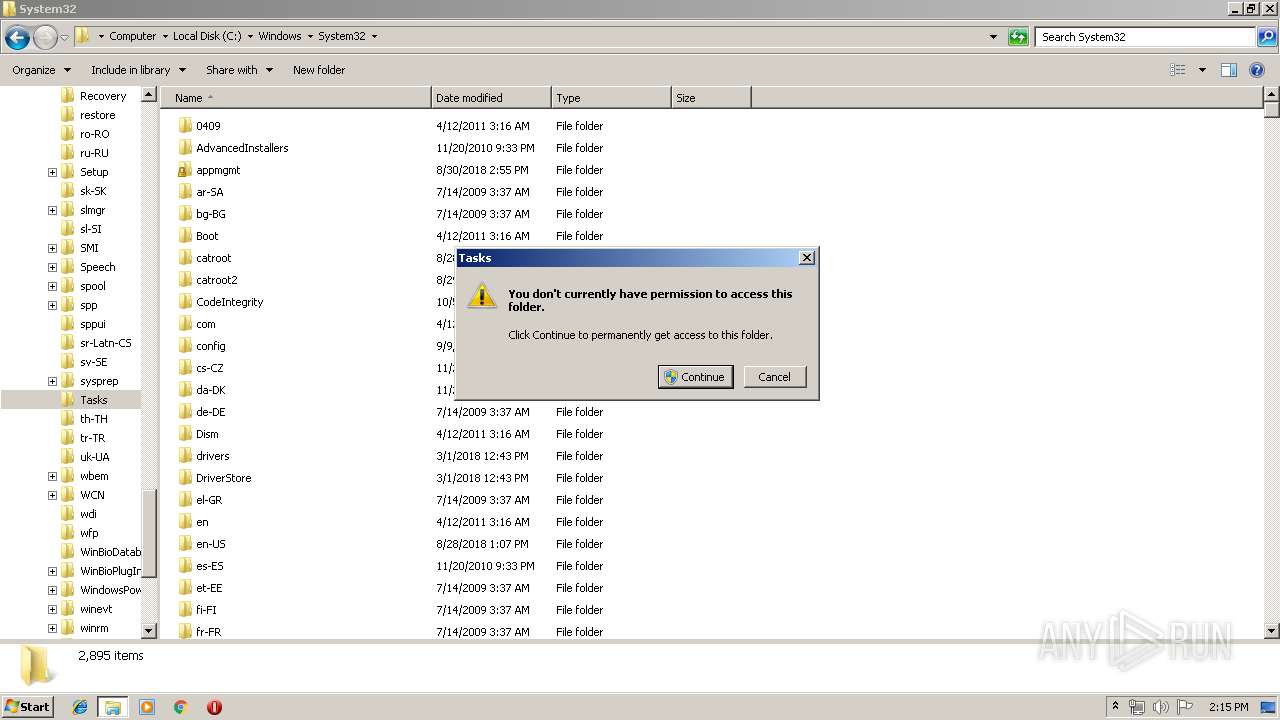Image resolution: width=1280 pixels, height=720 pixels.
Task: Click the Windows Explorer taskbar icon
Action: pos(113,707)
